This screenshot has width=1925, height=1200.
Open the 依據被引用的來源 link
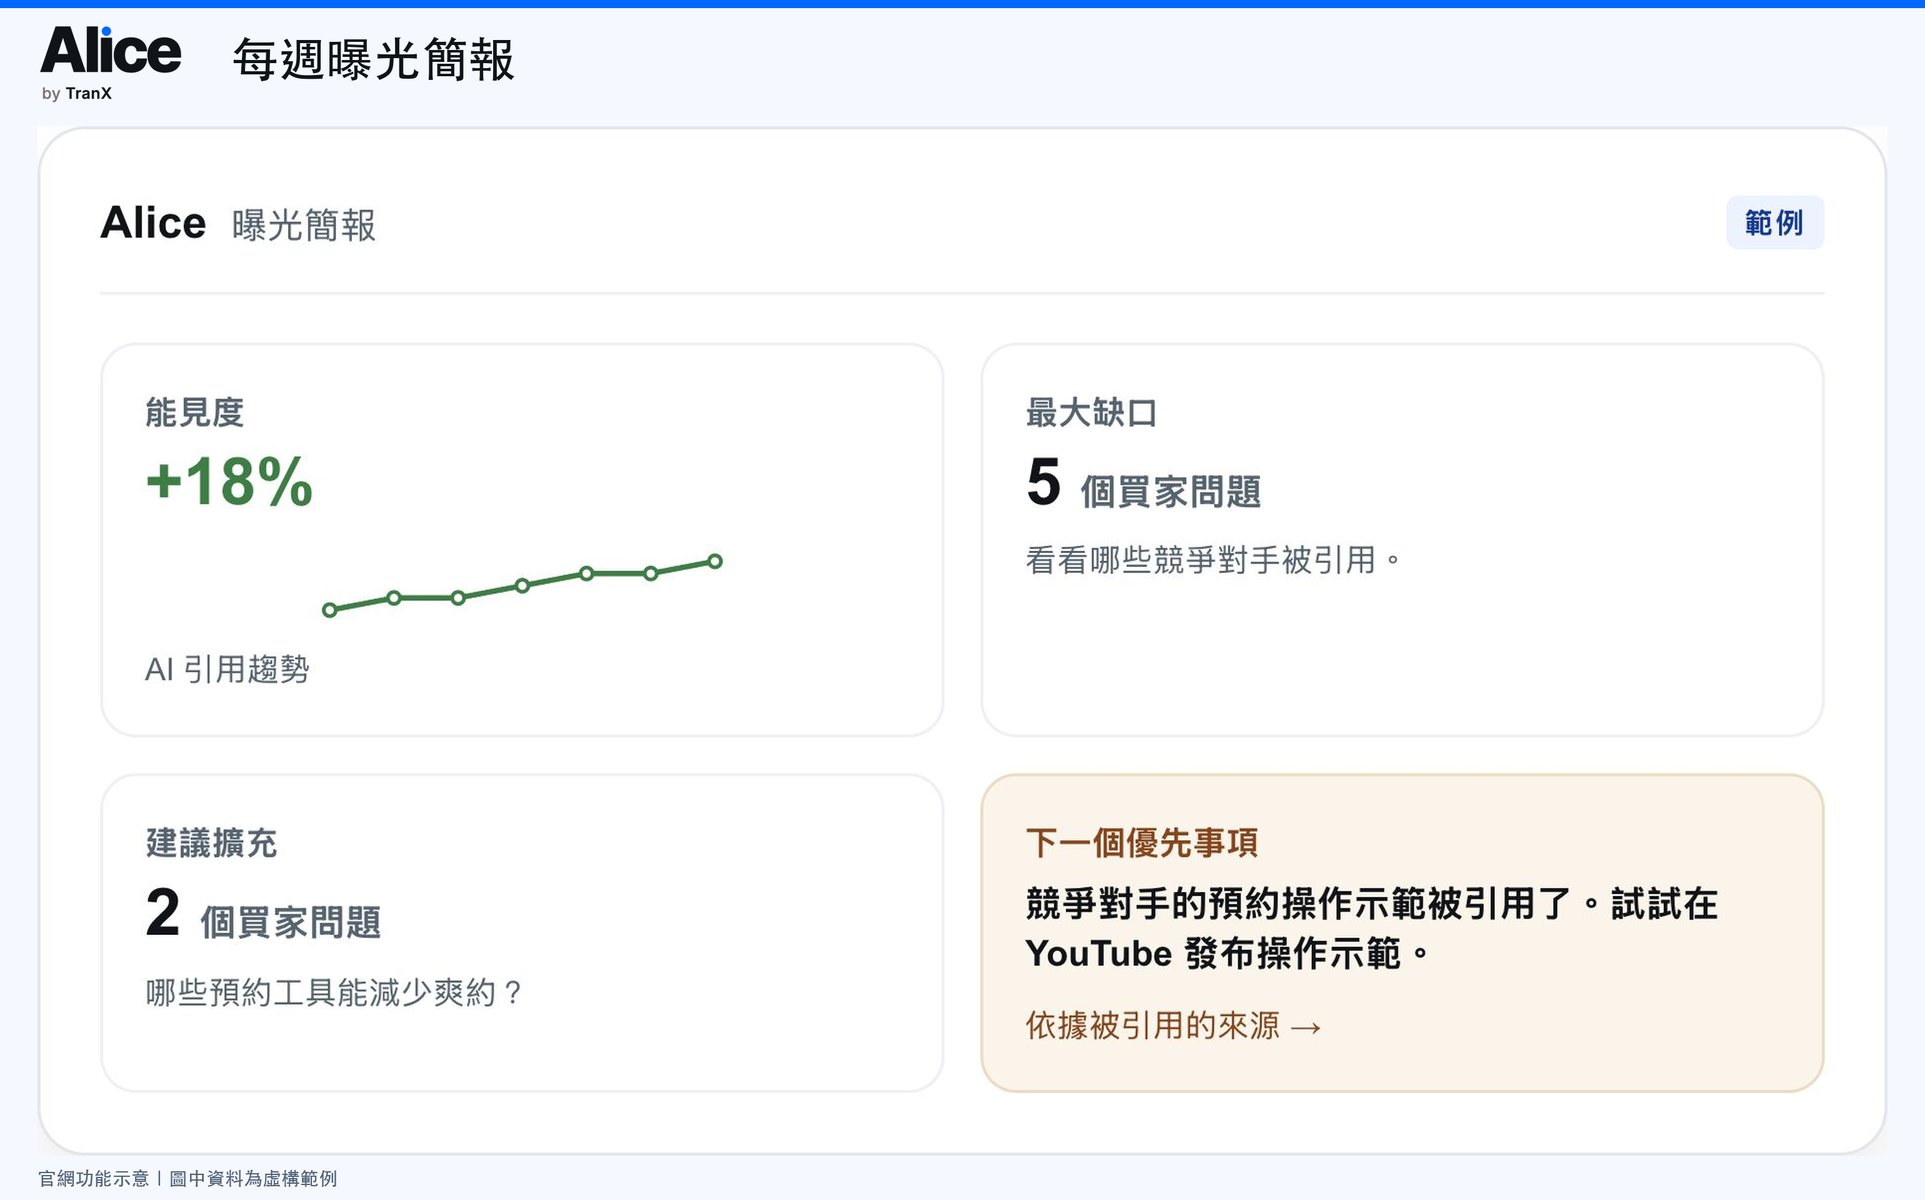click(x=1173, y=1025)
